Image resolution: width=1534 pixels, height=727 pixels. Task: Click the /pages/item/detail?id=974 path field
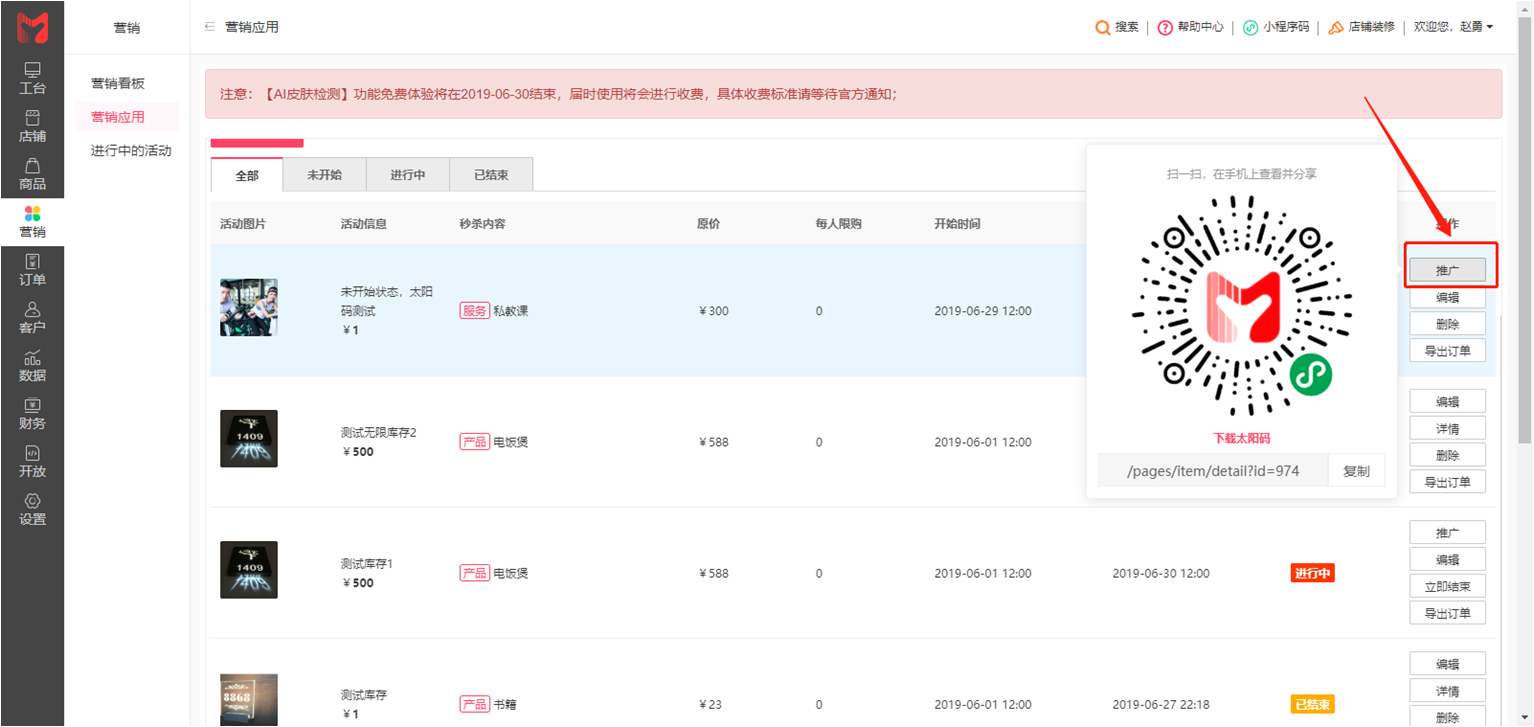[1213, 470]
